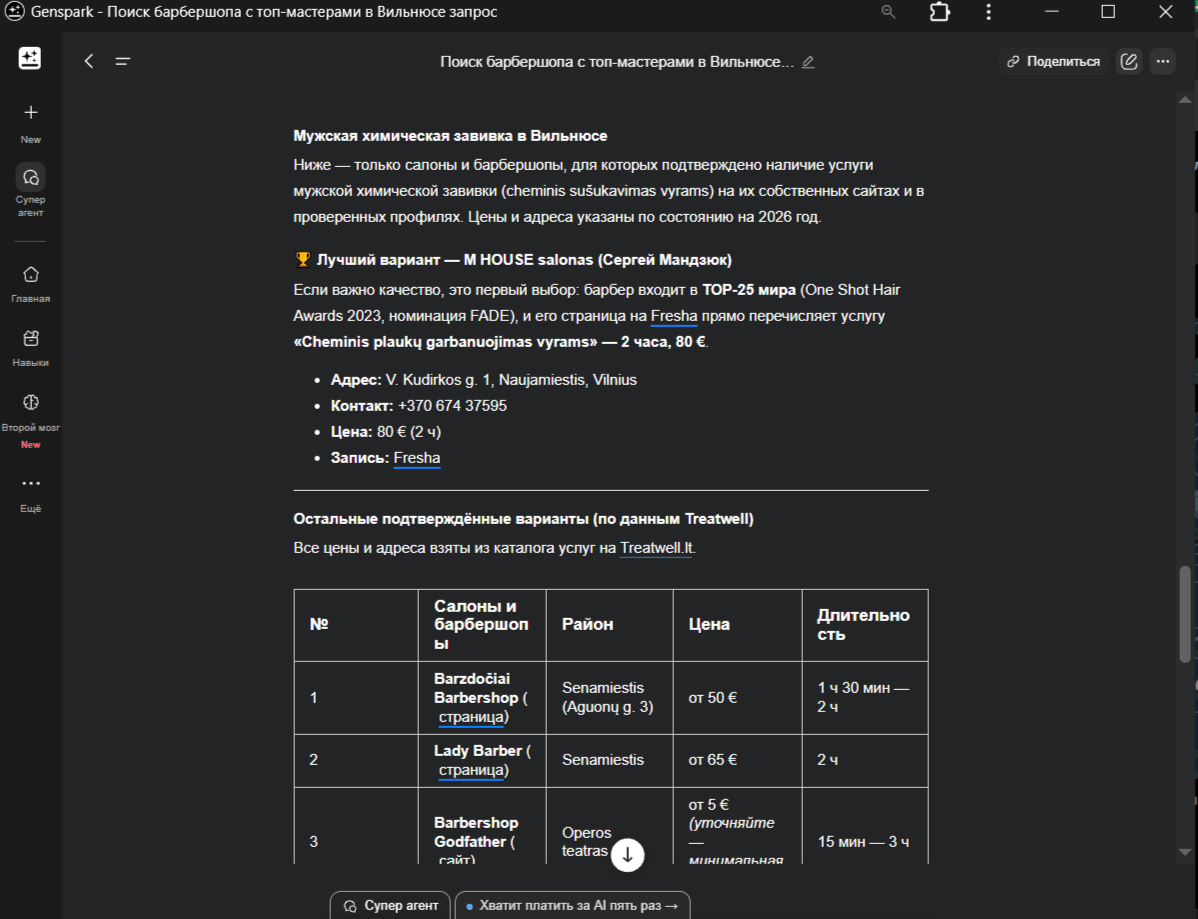Image resolution: width=1198 pixels, height=919 pixels.
Task: Click Поделиться share button
Action: (1054, 61)
